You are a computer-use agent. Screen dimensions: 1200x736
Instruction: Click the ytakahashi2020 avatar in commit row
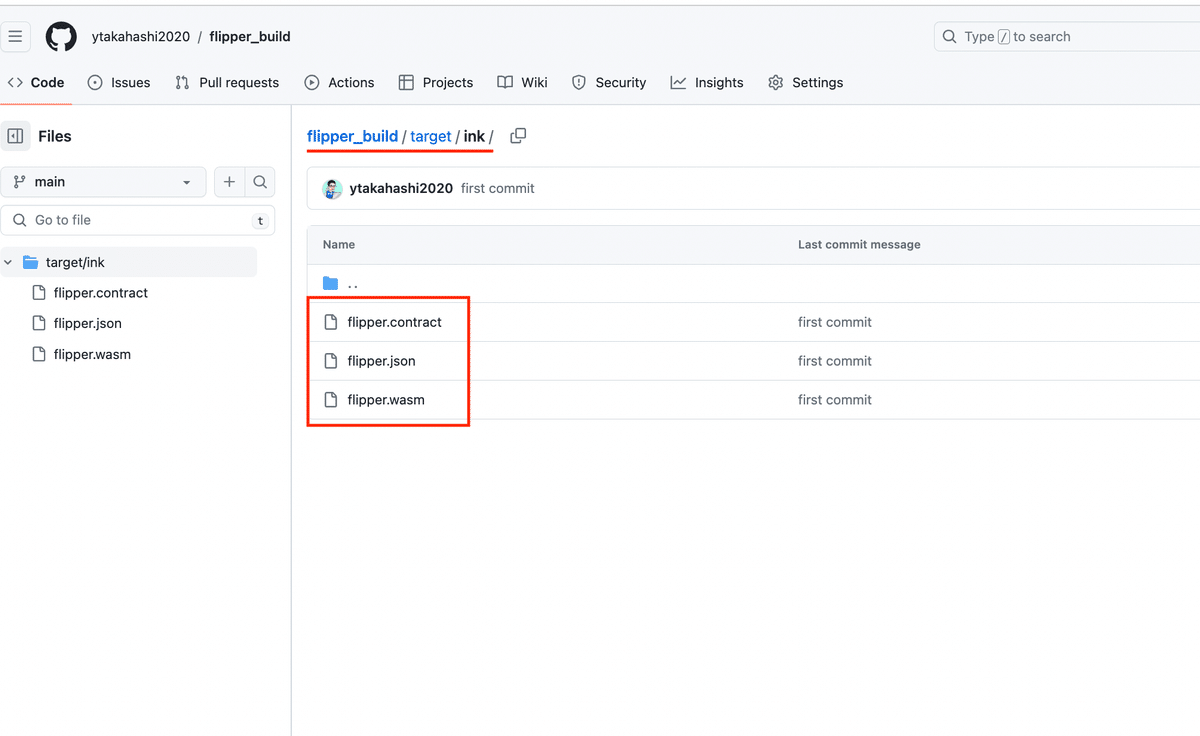point(332,188)
